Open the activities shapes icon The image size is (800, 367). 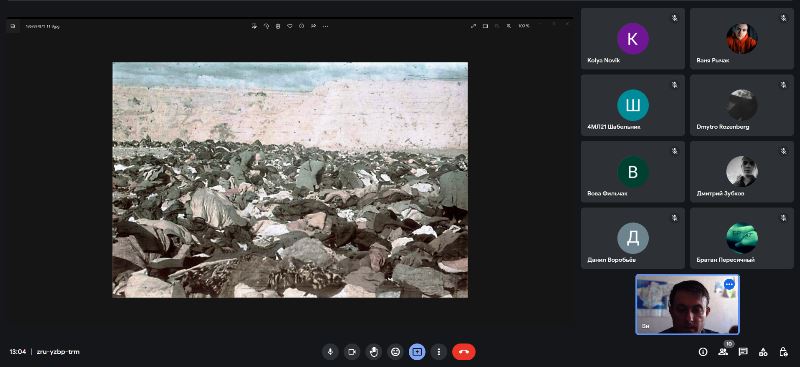pyautogui.click(x=763, y=352)
